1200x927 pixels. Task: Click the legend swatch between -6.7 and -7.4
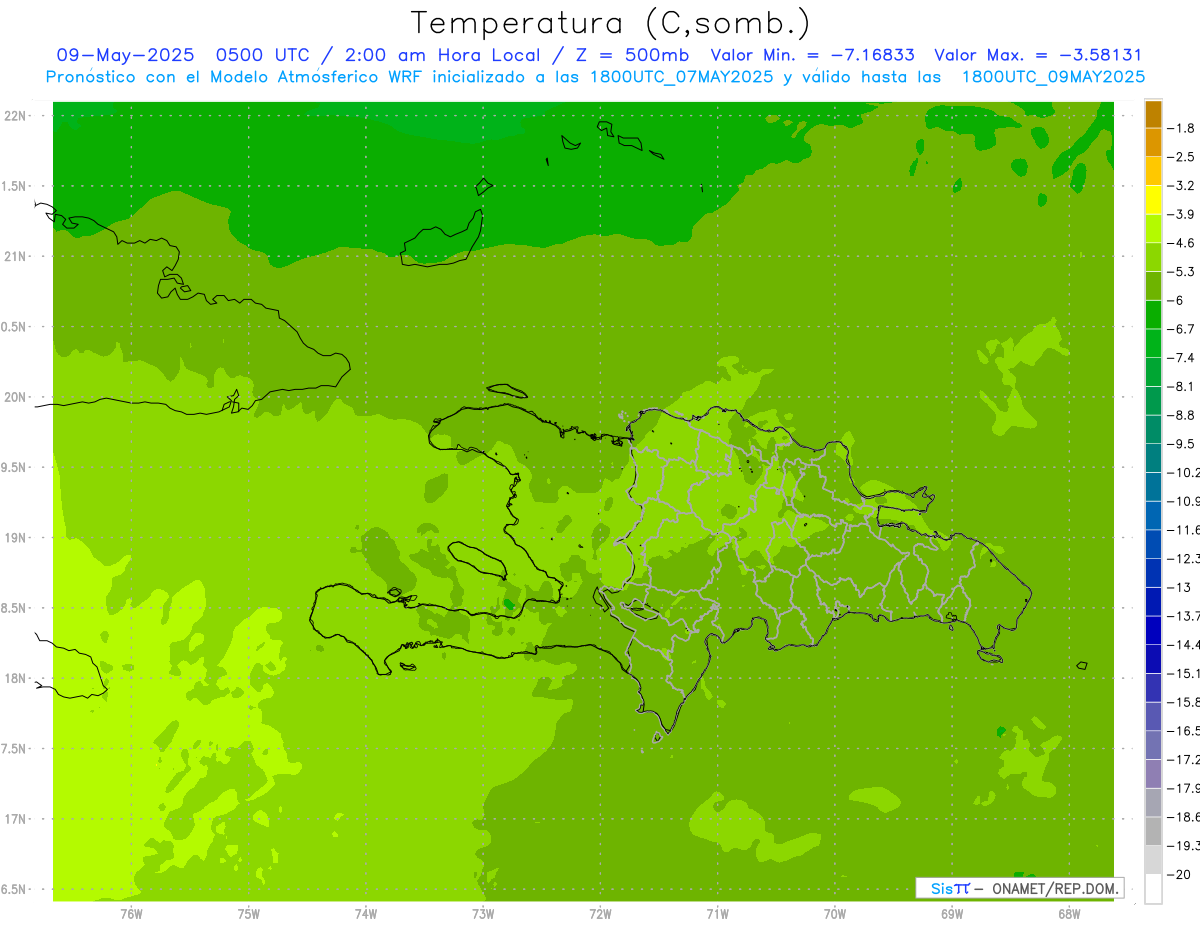(1153, 343)
